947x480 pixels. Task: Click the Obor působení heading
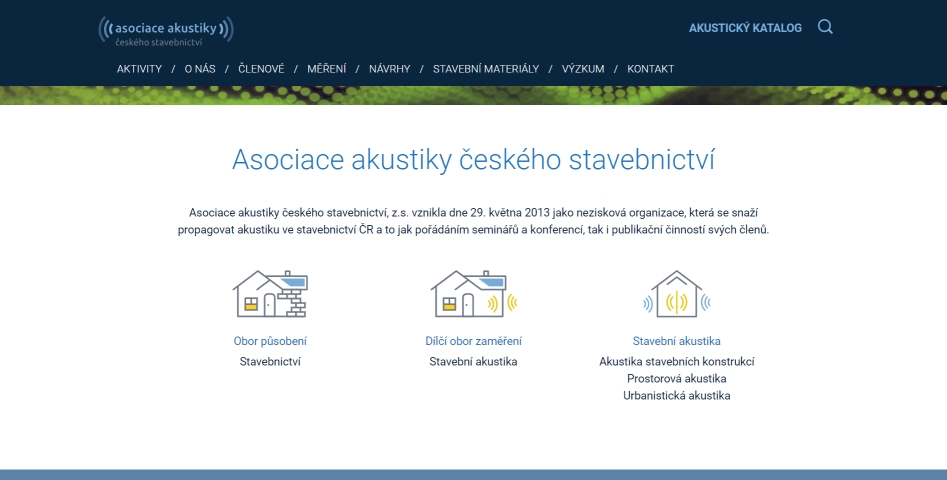click(270, 341)
